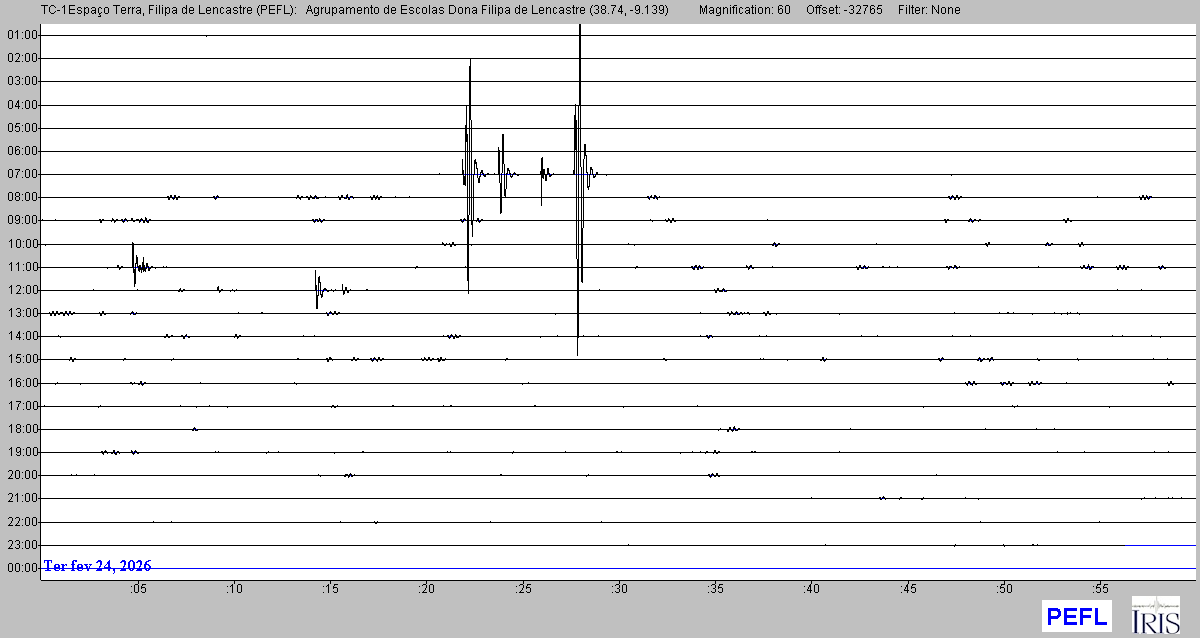Click the seismic burst on the 12:00 trace
This screenshot has width=1200, height=638.
click(319, 290)
